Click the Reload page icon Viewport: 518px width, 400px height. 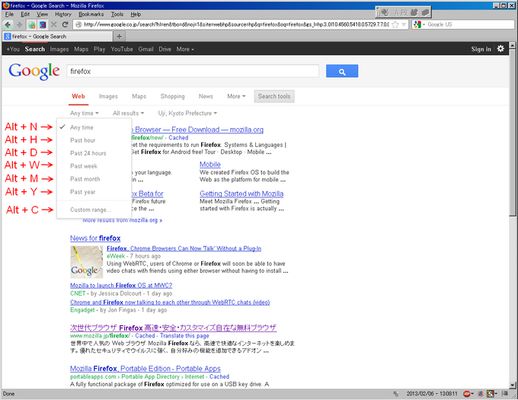(65, 25)
